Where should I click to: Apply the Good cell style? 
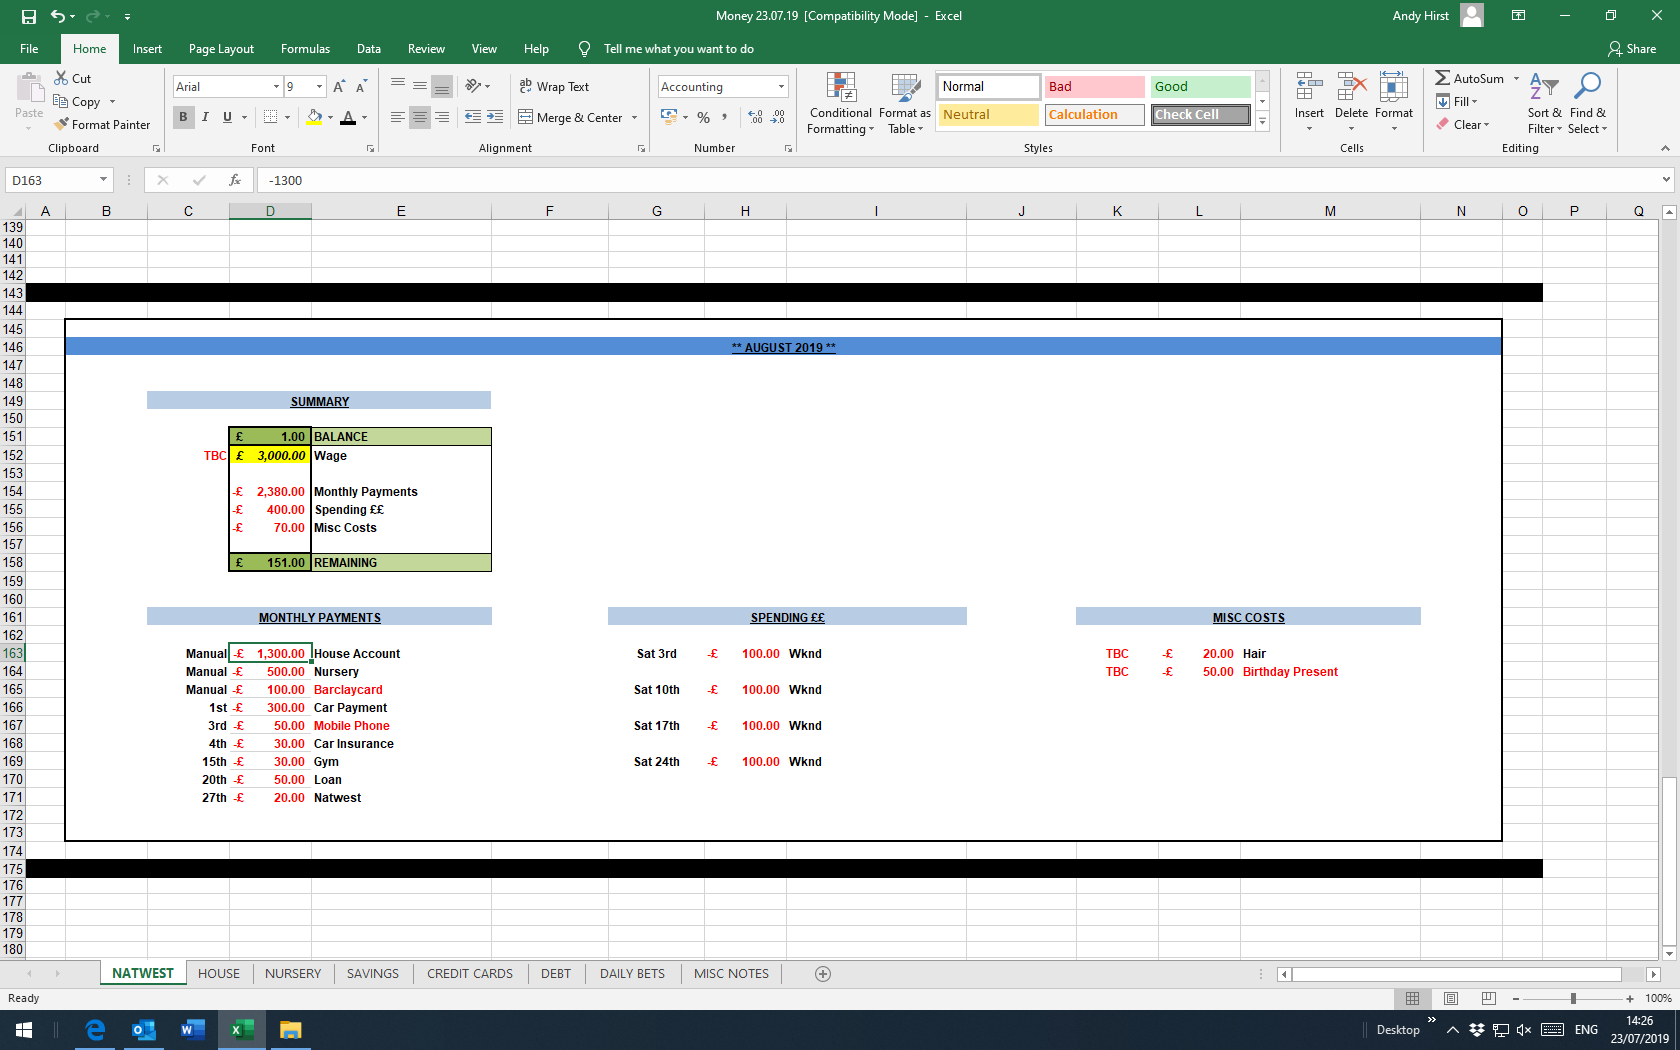pyautogui.click(x=1199, y=87)
